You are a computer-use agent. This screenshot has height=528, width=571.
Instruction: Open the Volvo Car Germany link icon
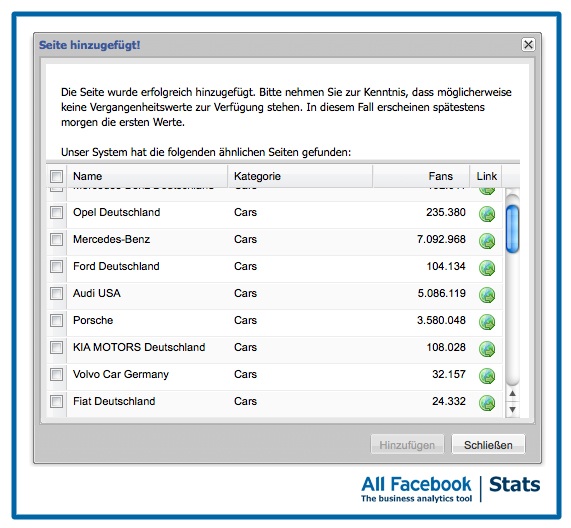coord(487,376)
